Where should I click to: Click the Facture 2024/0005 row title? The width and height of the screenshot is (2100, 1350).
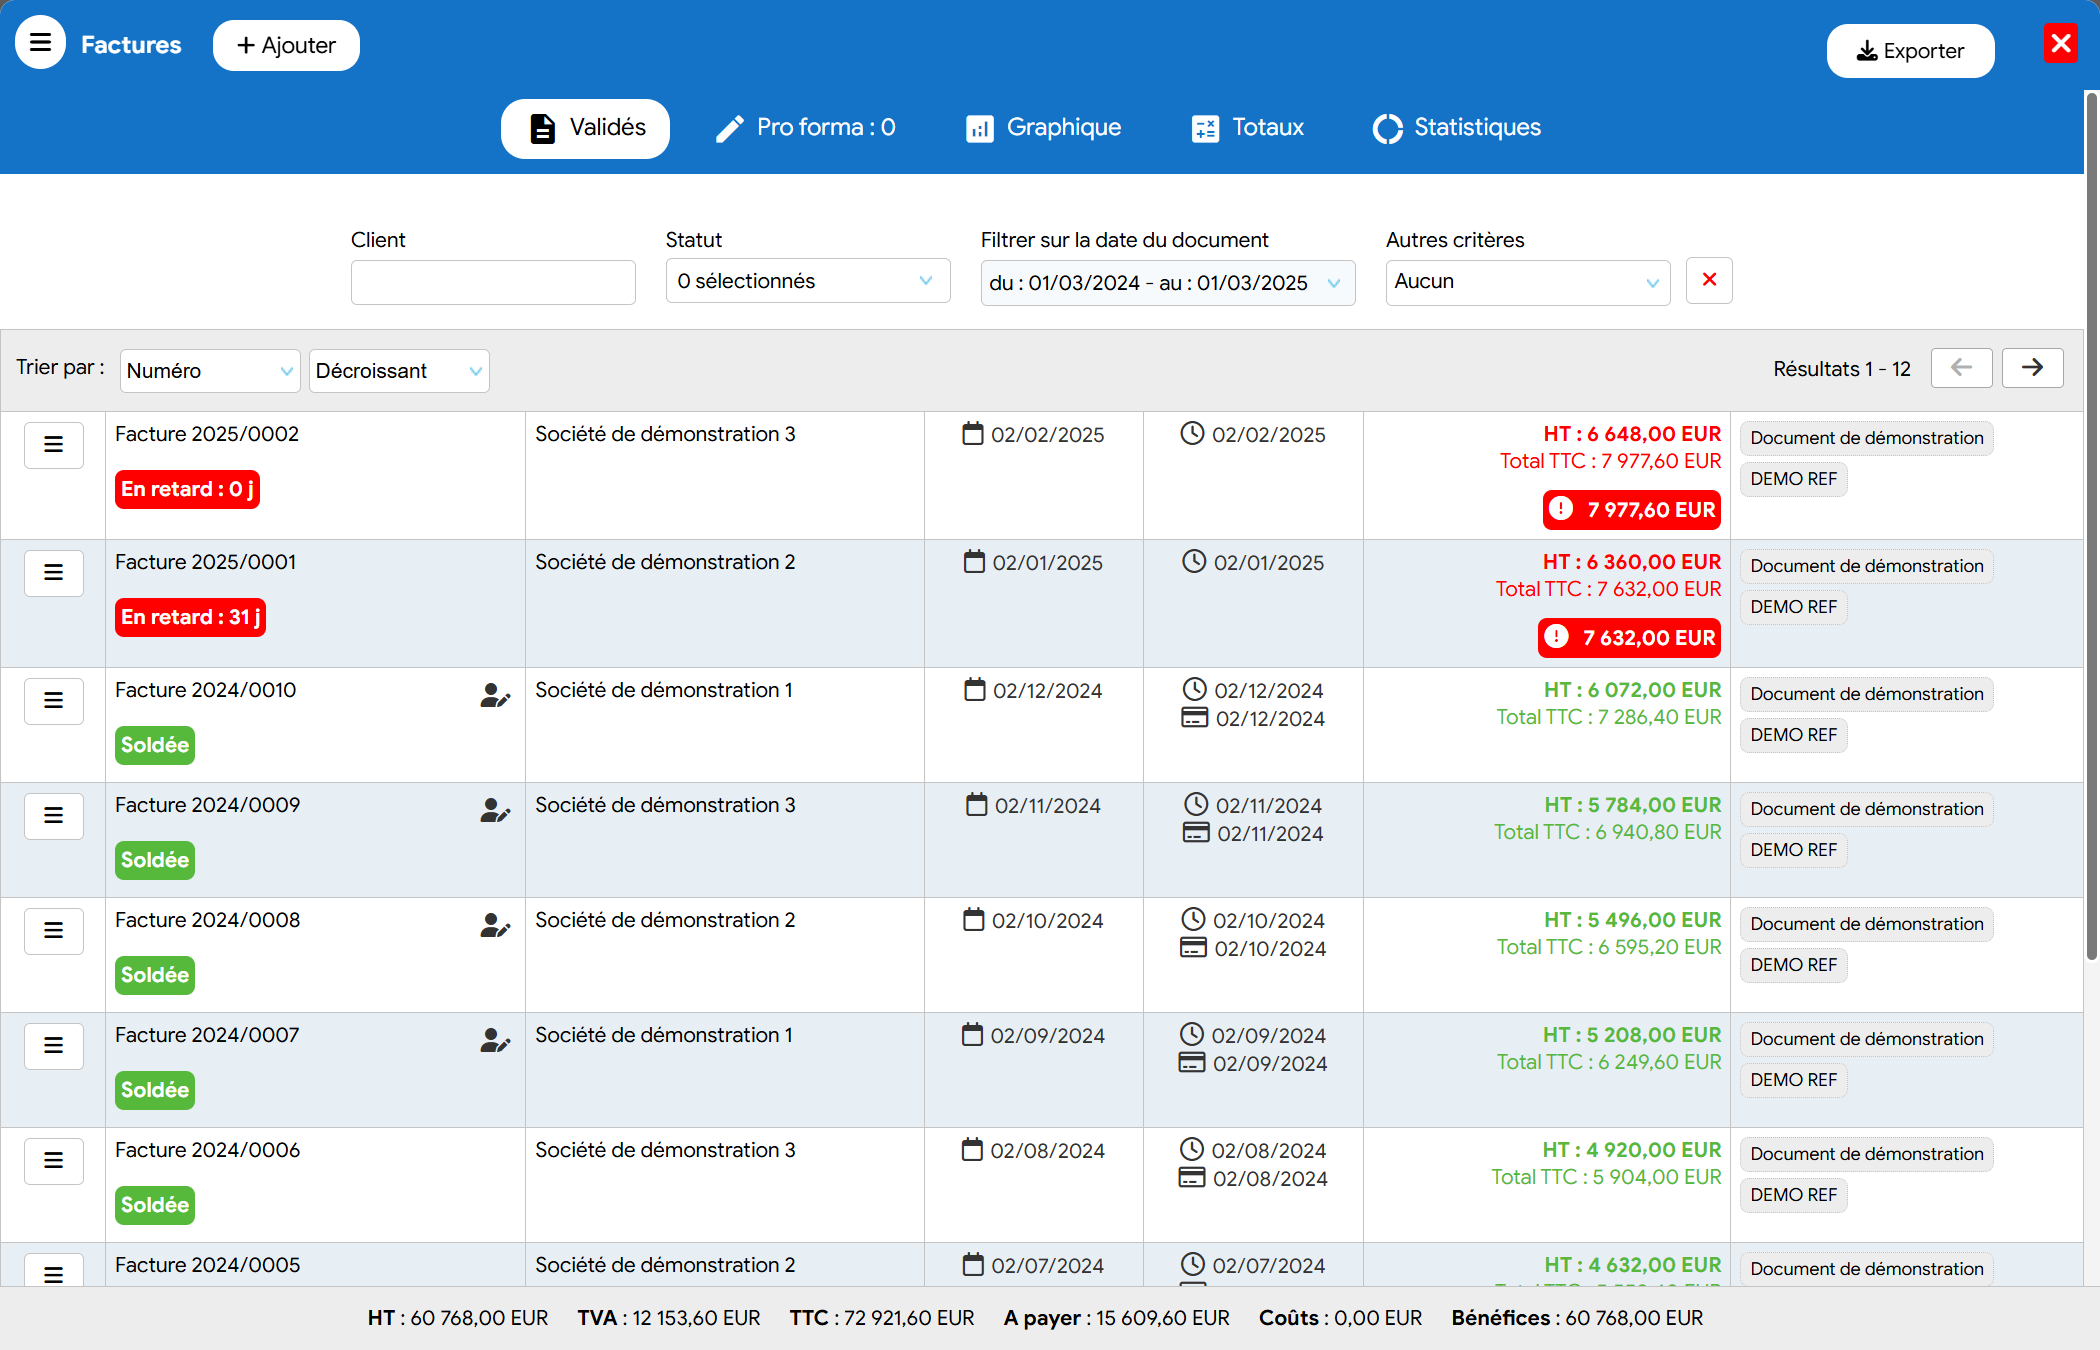point(208,1265)
